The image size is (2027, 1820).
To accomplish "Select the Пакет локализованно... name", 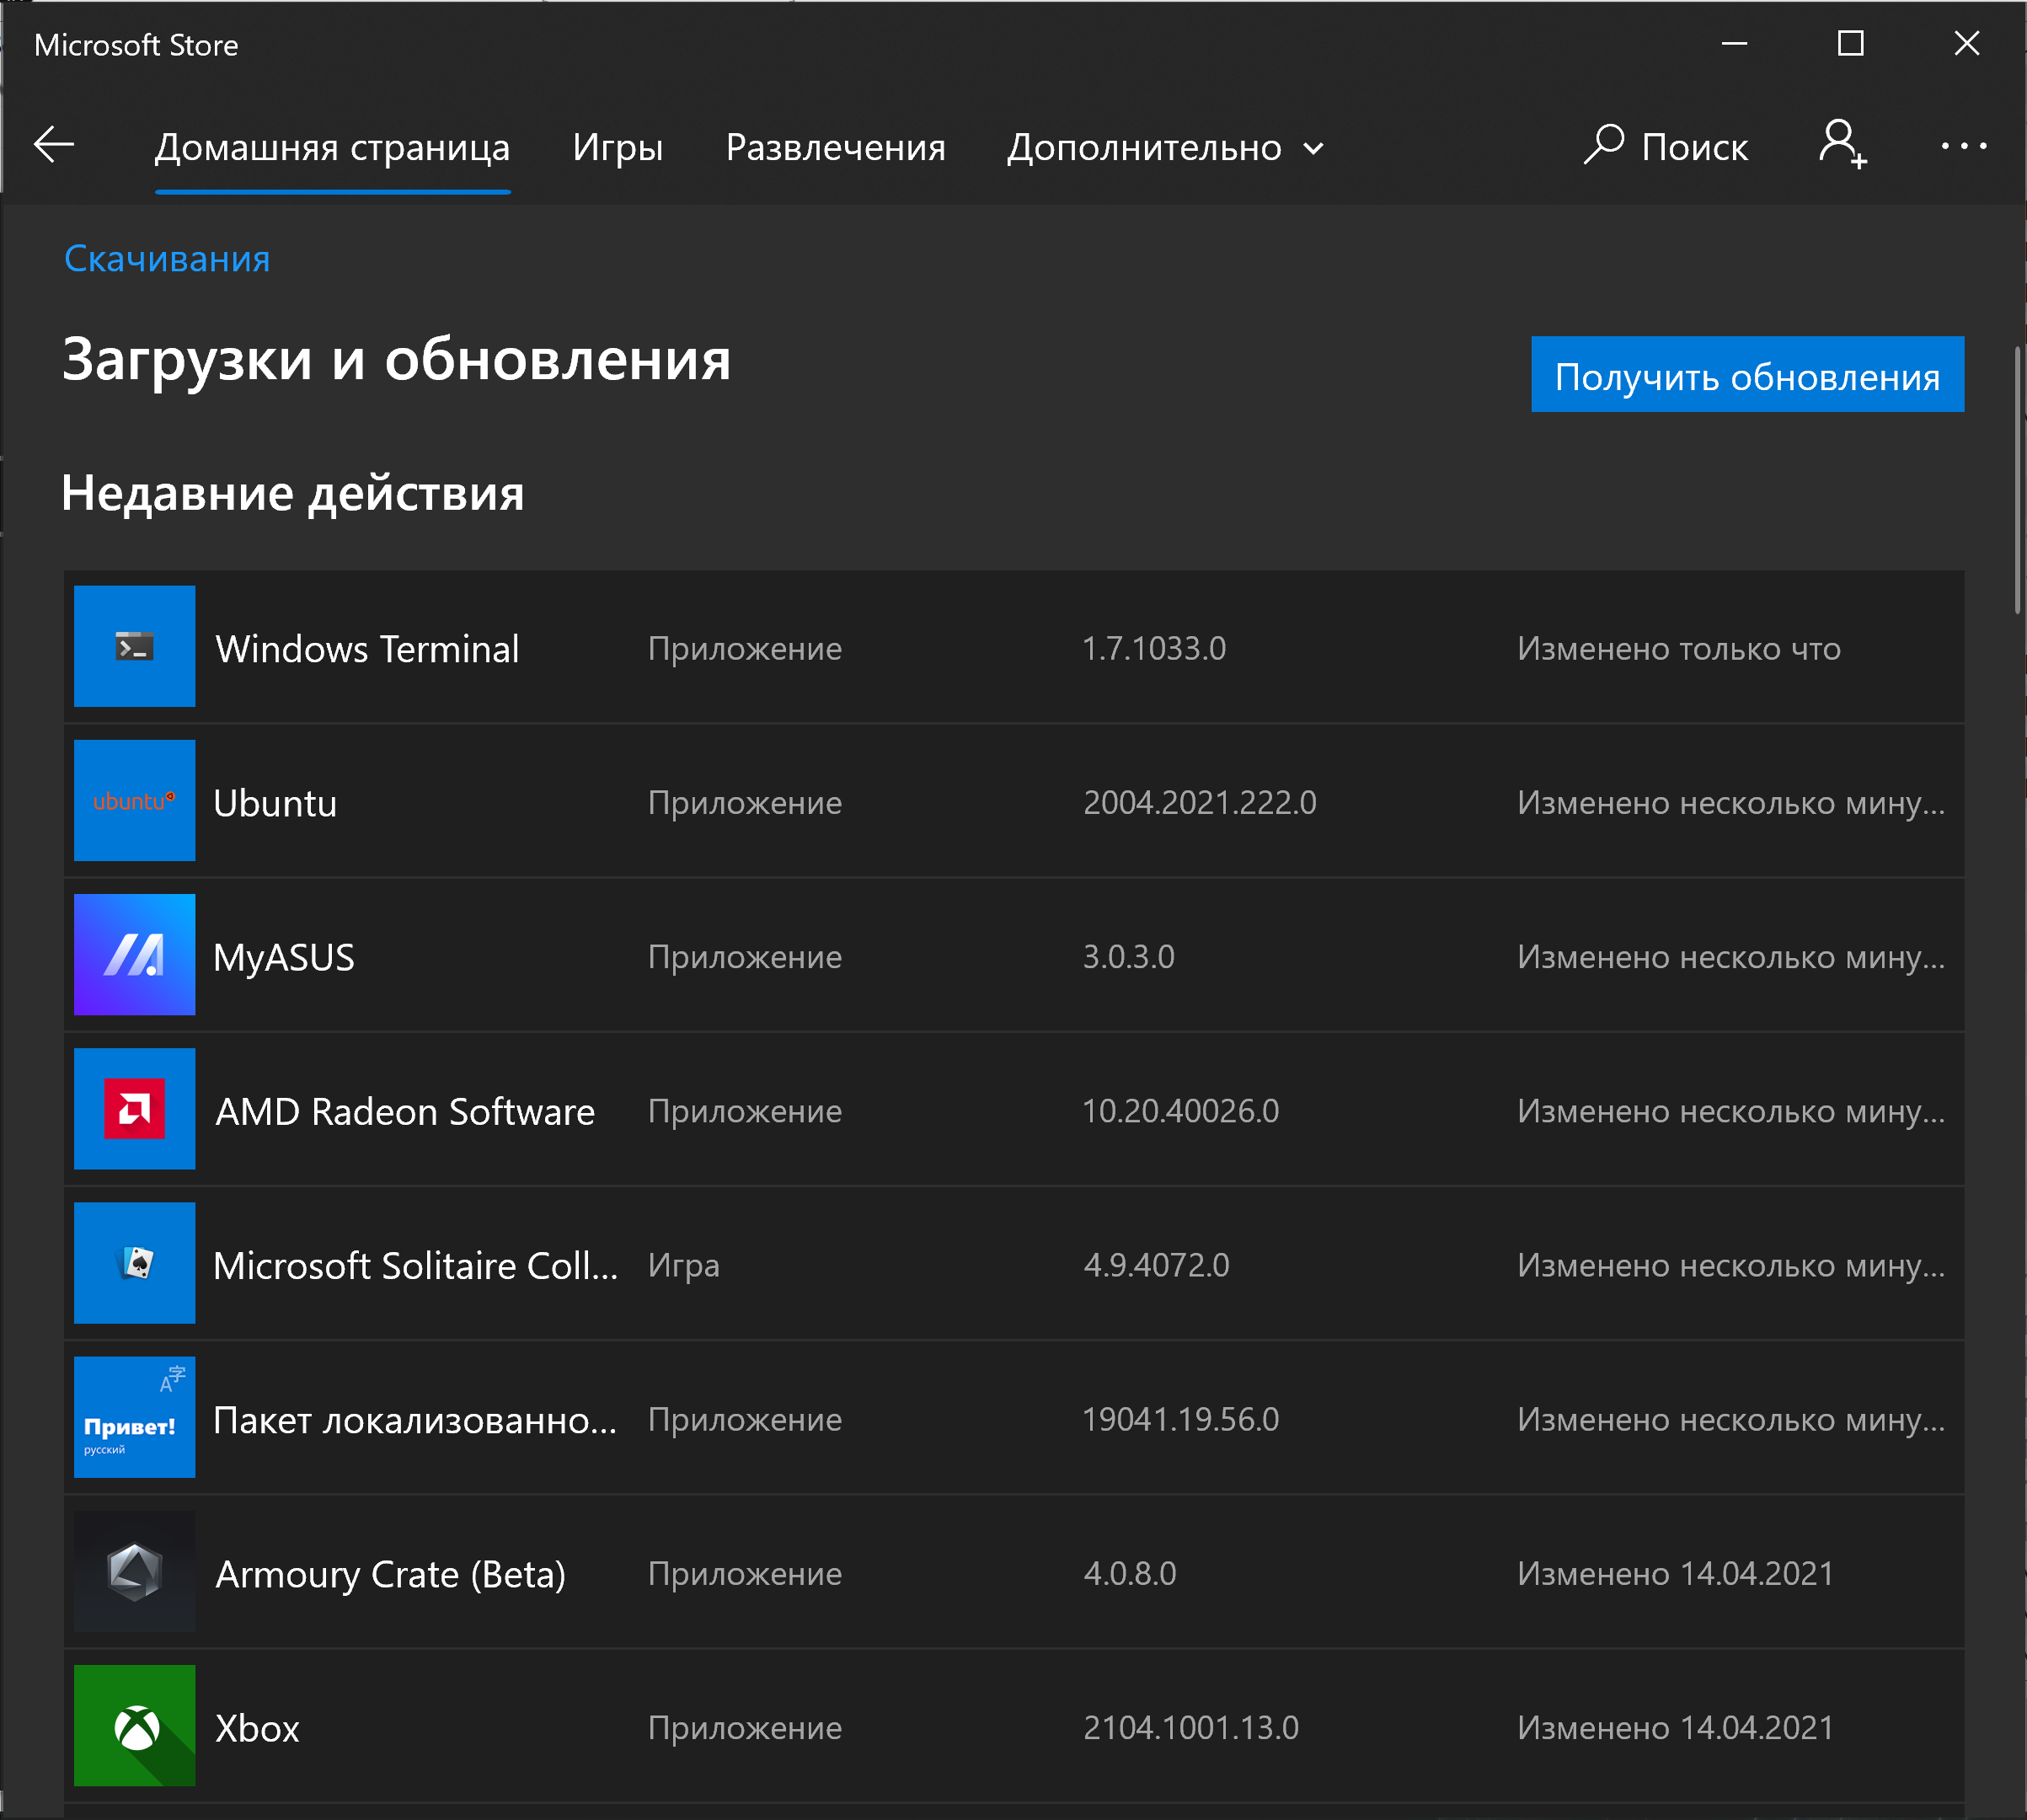I will pos(415,1420).
